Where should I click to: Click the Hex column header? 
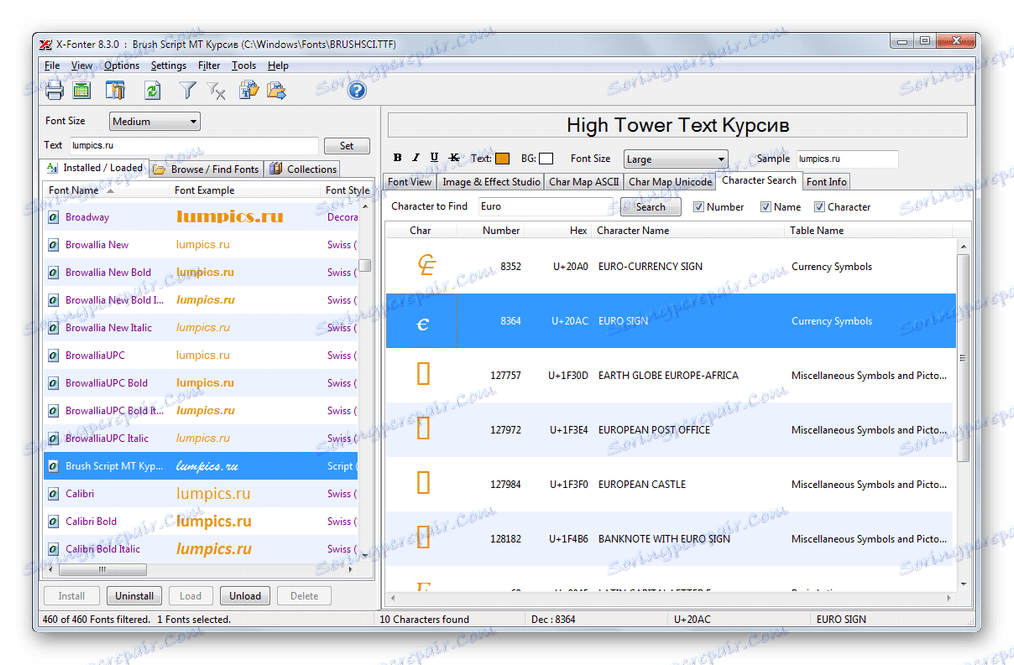click(558, 230)
